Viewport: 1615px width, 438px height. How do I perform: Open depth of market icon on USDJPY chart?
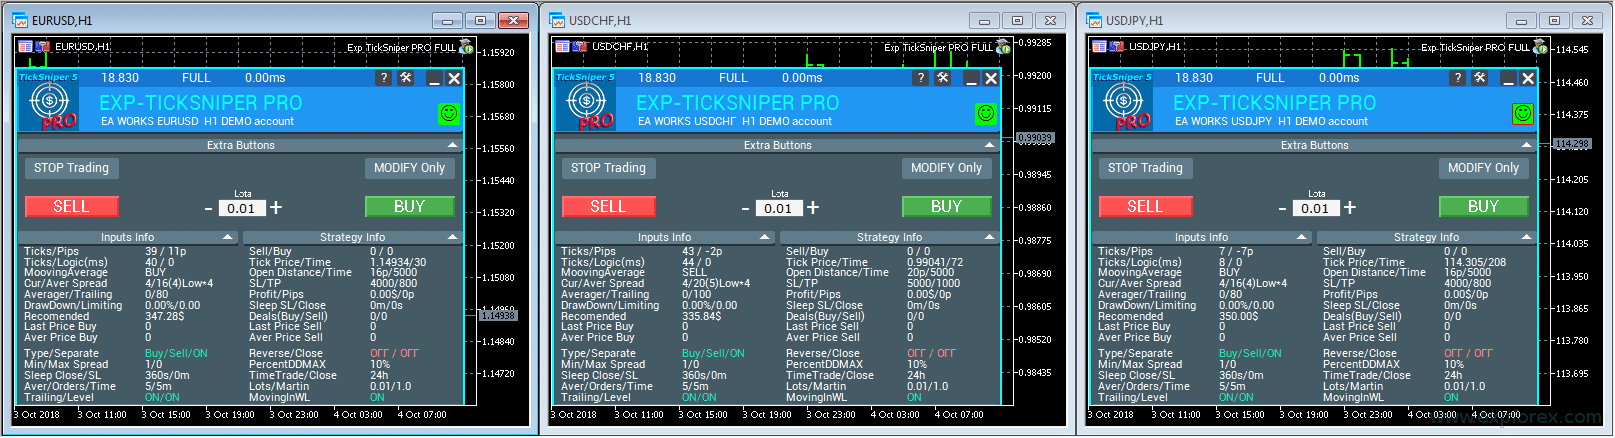point(1116,47)
